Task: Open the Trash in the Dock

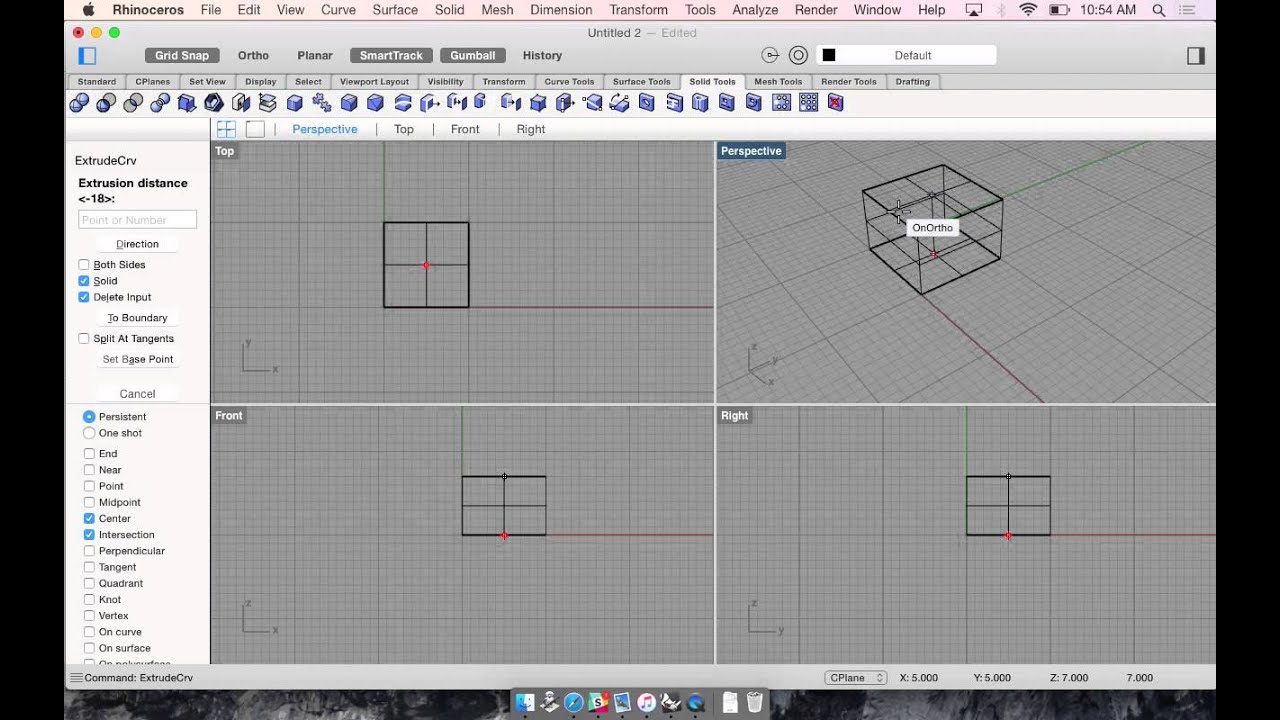Action: tap(754, 702)
